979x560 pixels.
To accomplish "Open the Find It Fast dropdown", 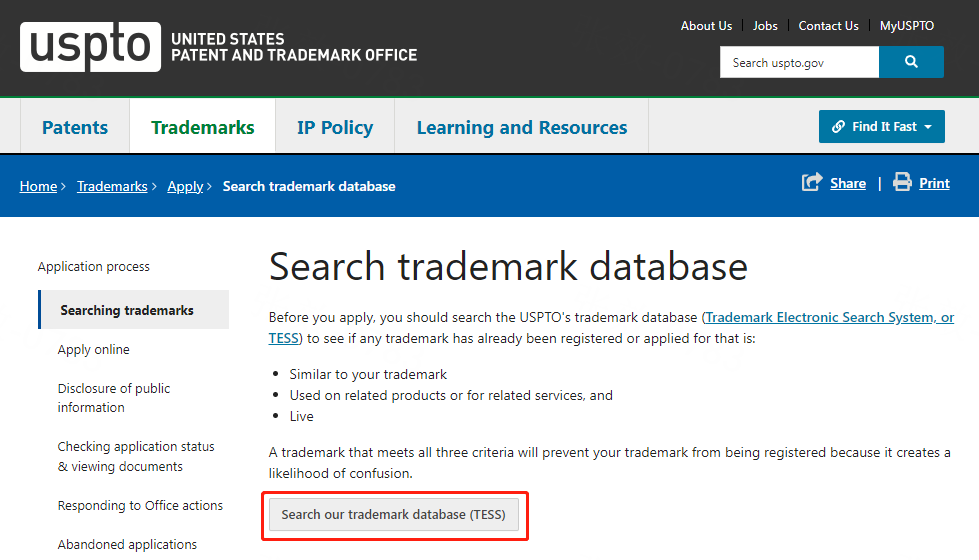I will (x=882, y=127).
